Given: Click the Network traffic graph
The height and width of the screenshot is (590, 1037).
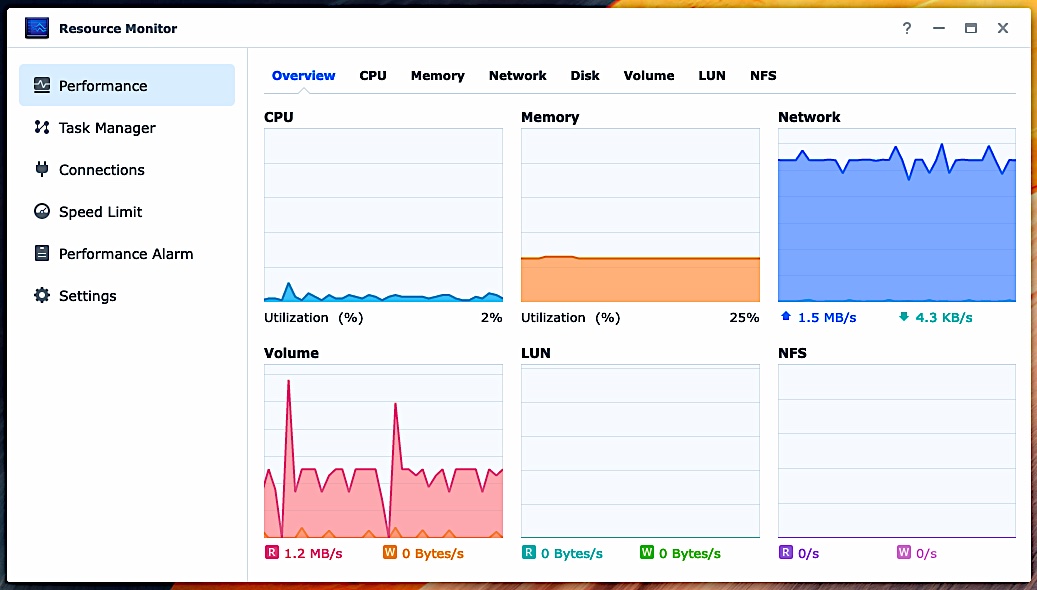Looking at the screenshot, I should (x=896, y=215).
